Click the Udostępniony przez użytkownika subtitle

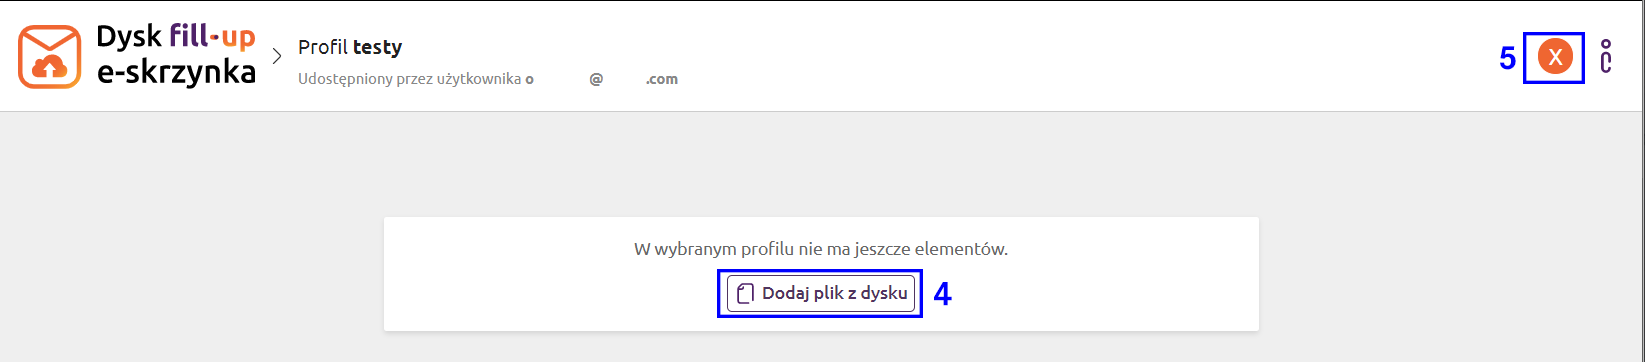pyautogui.click(x=410, y=79)
